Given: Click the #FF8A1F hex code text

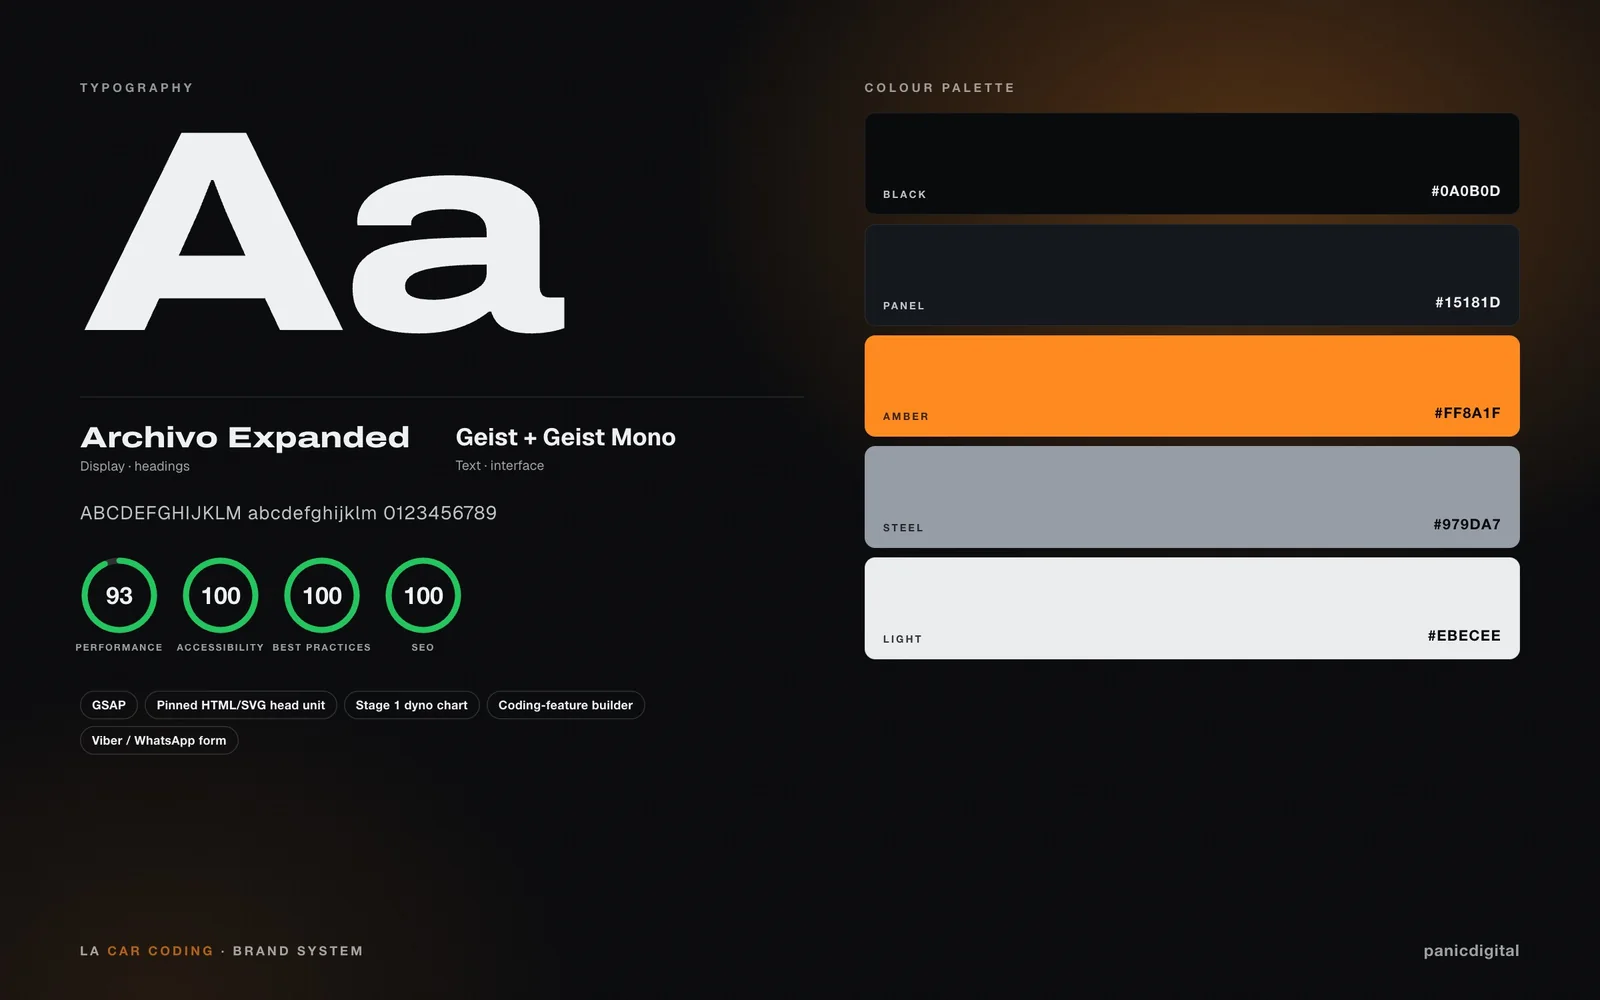Looking at the screenshot, I should tap(1467, 413).
